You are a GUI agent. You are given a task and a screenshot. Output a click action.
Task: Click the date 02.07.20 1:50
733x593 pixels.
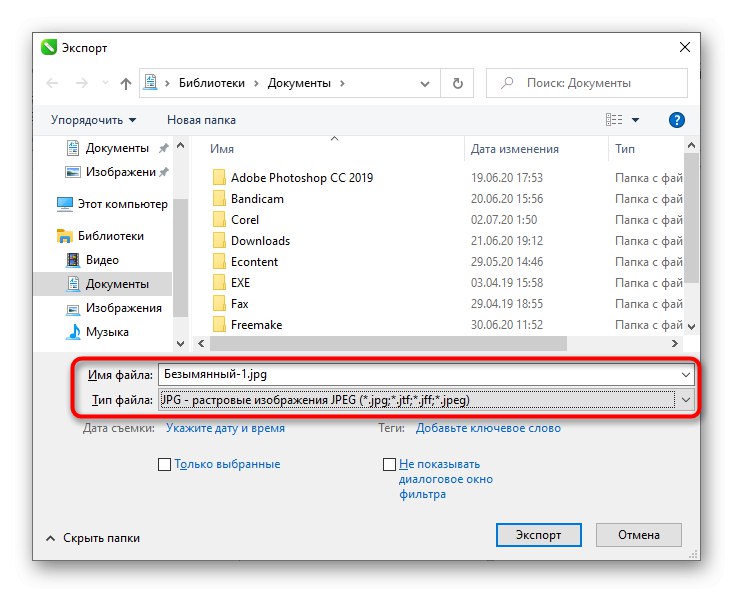click(504, 220)
